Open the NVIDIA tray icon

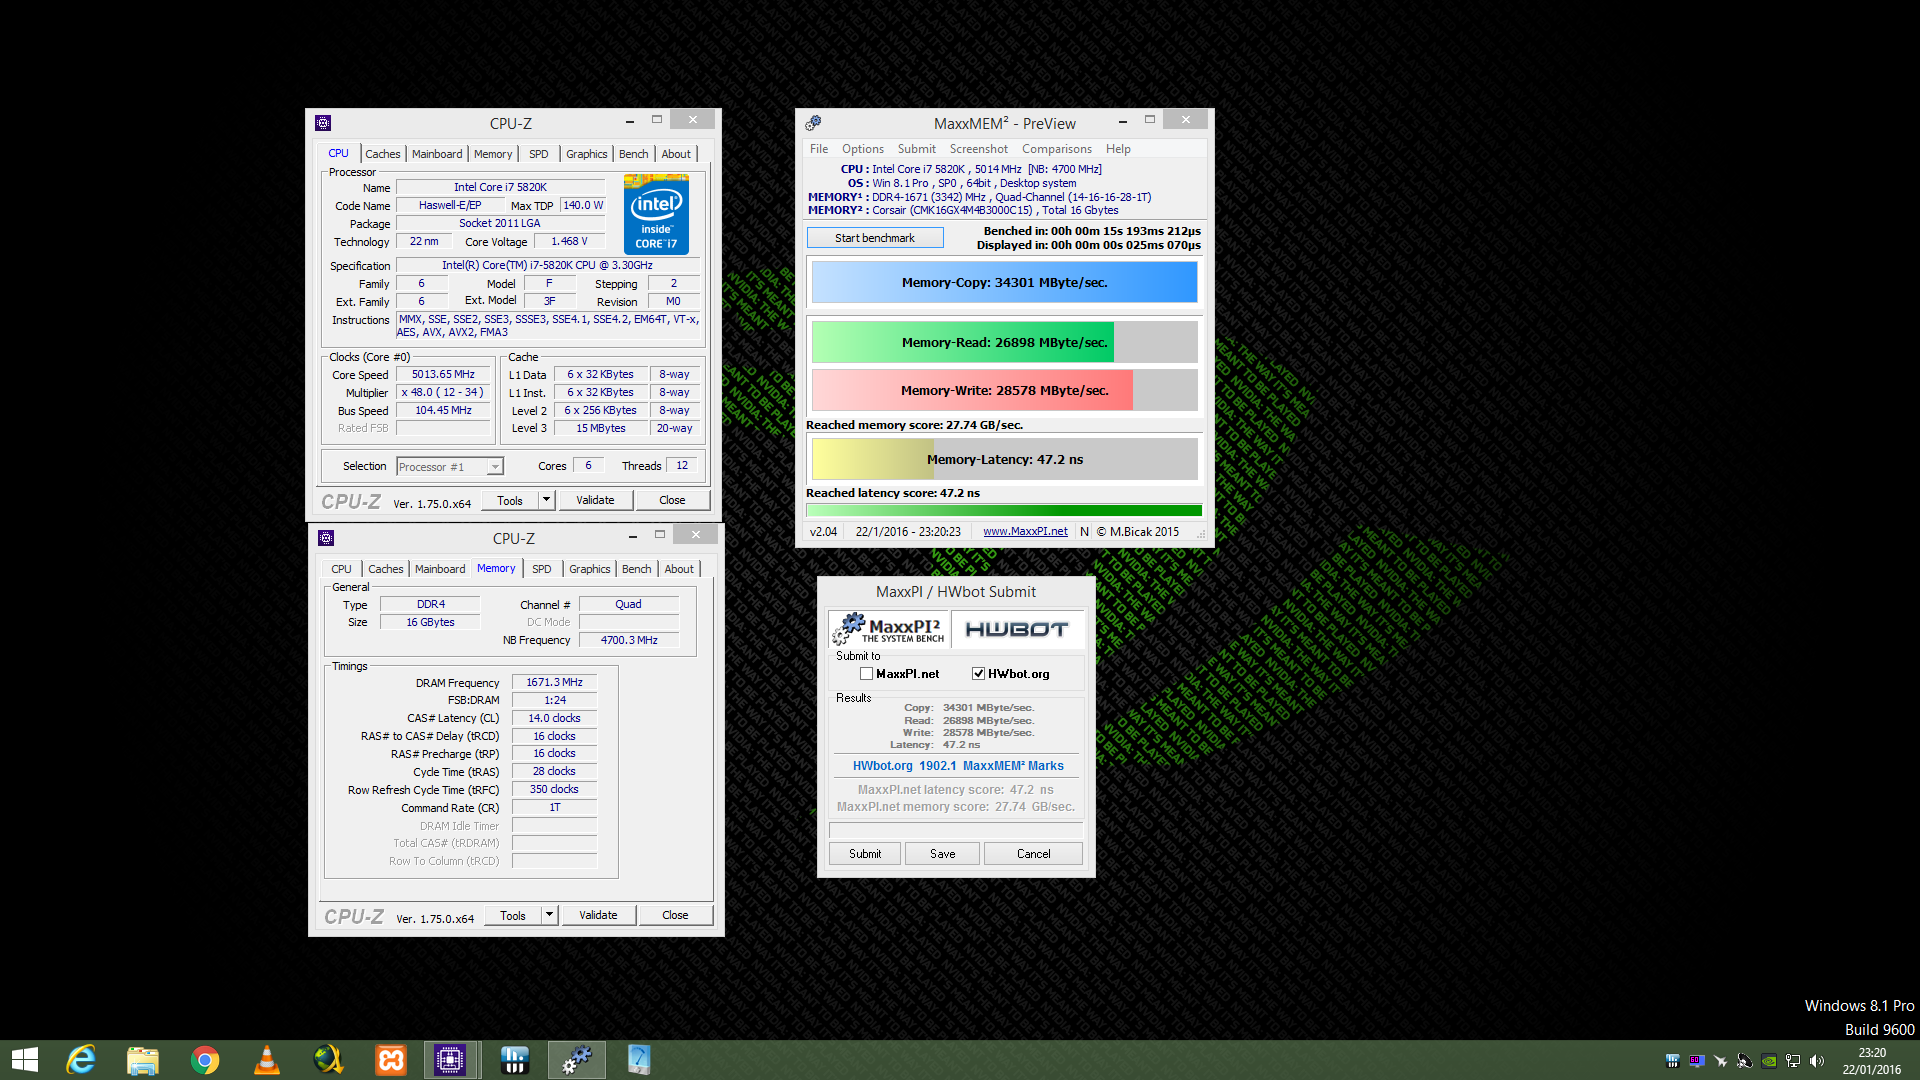click(x=1769, y=1061)
